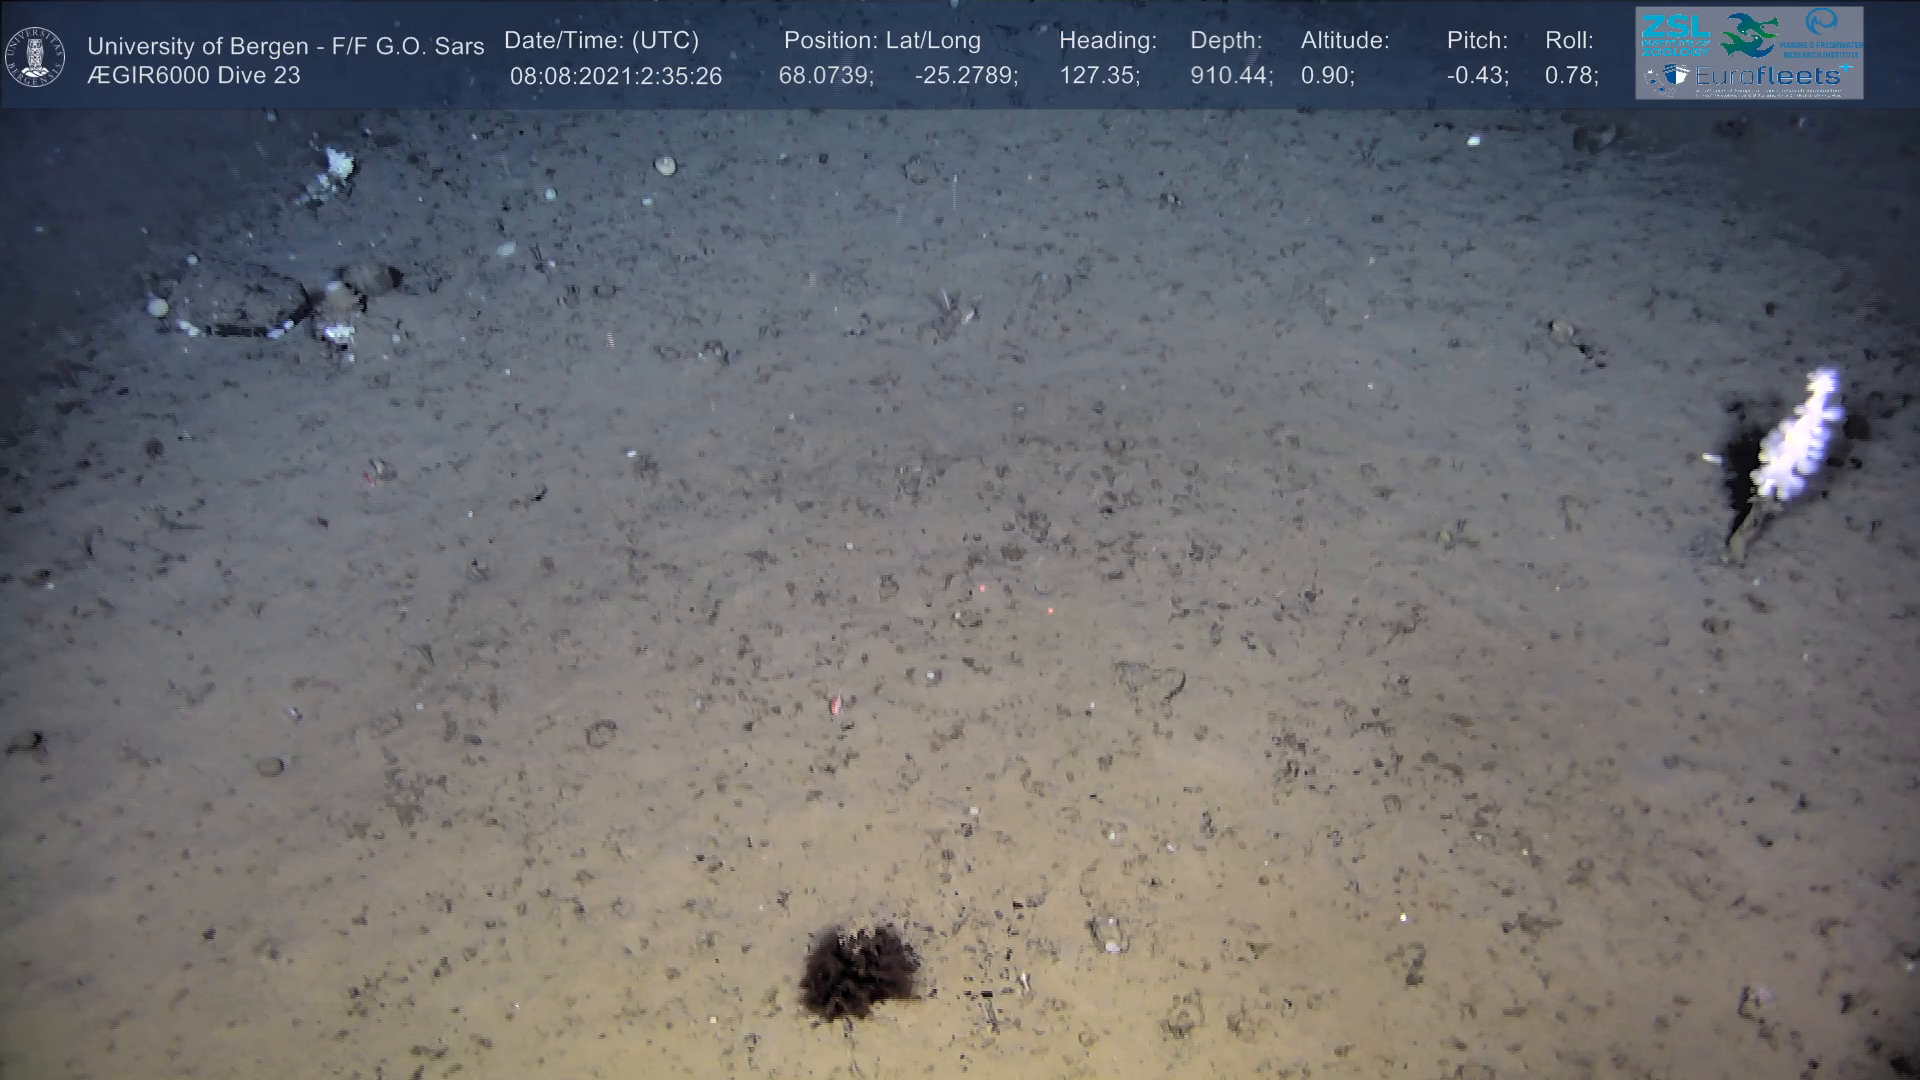Click the ÆGIR6000 Dive 23 label
This screenshot has height=1080, width=1920.
(193, 76)
